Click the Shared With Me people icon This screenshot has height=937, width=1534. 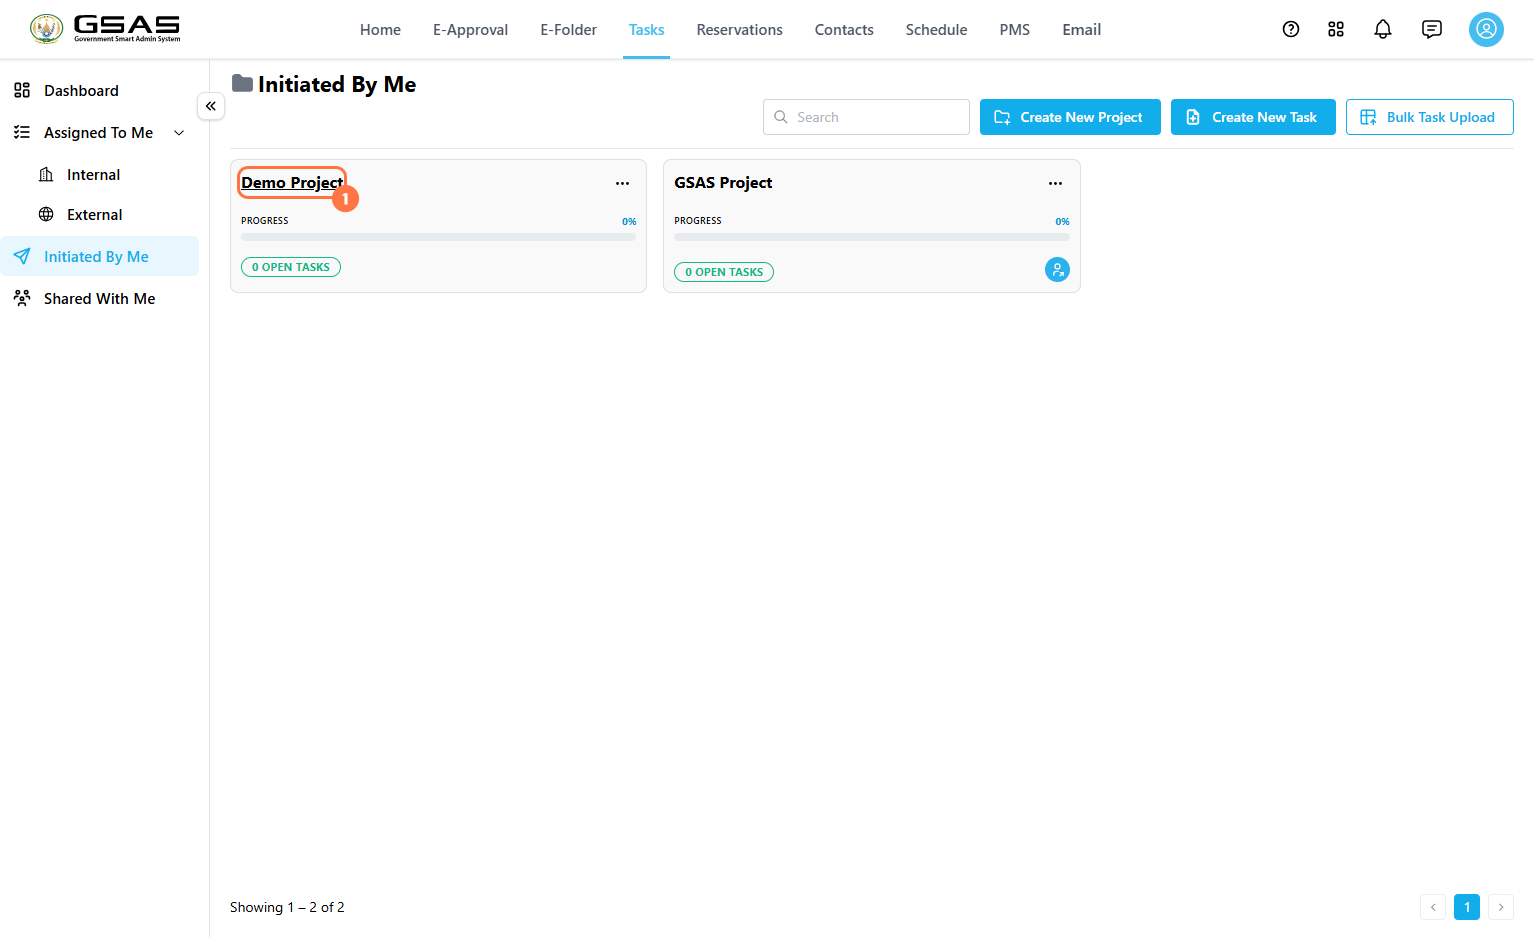pos(22,298)
